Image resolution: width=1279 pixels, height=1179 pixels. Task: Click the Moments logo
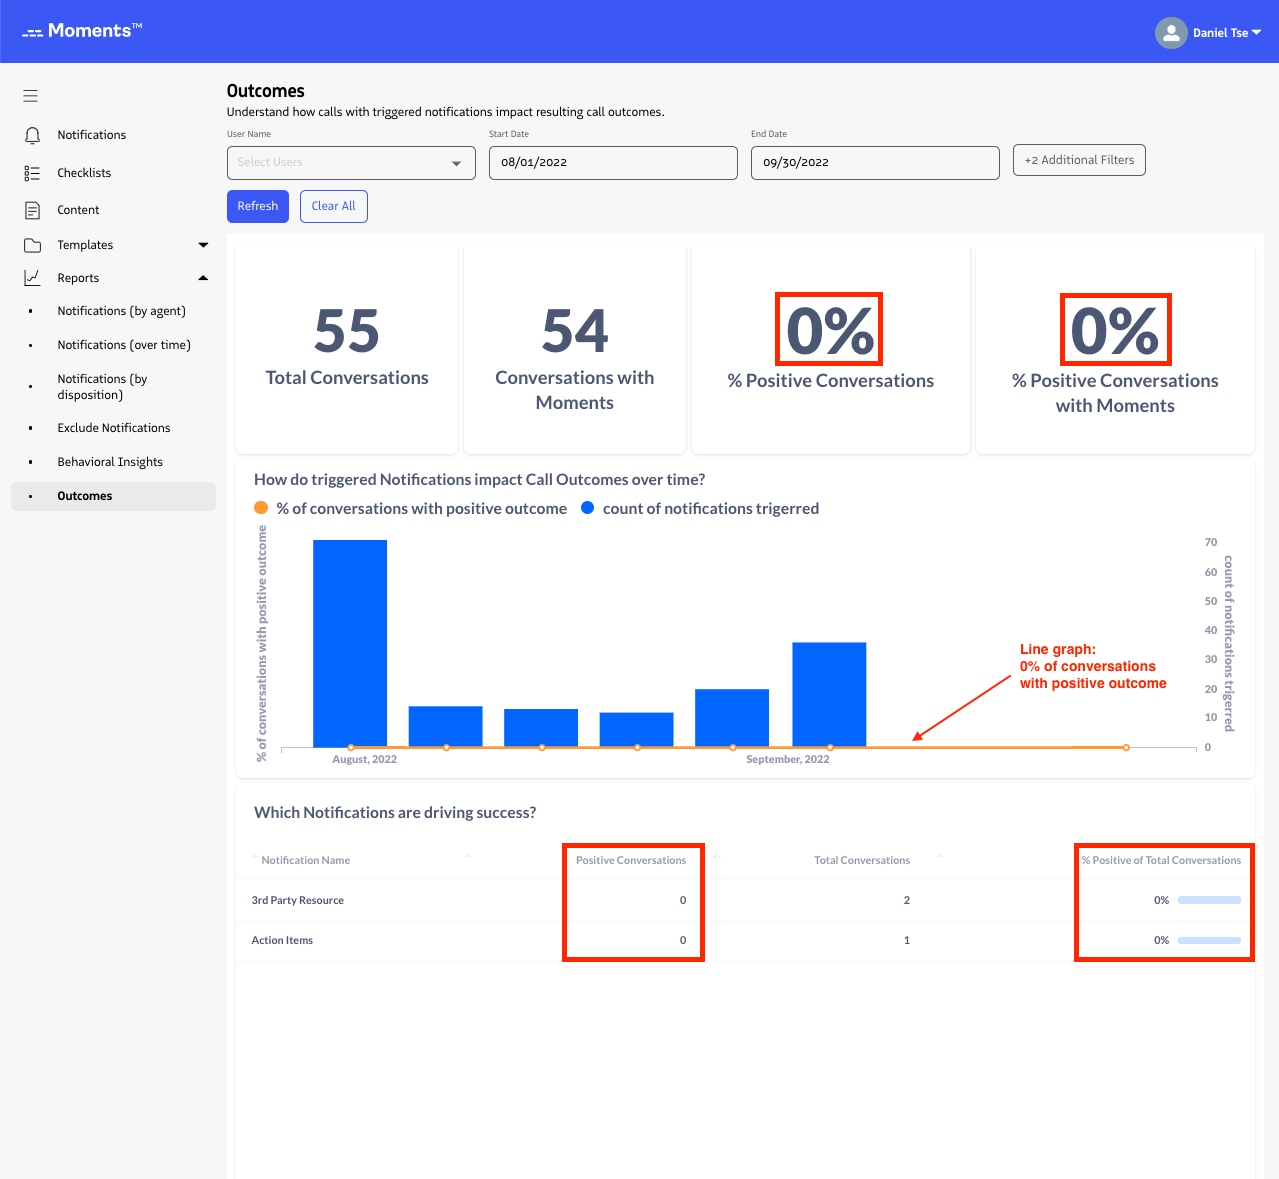coord(82,31)
